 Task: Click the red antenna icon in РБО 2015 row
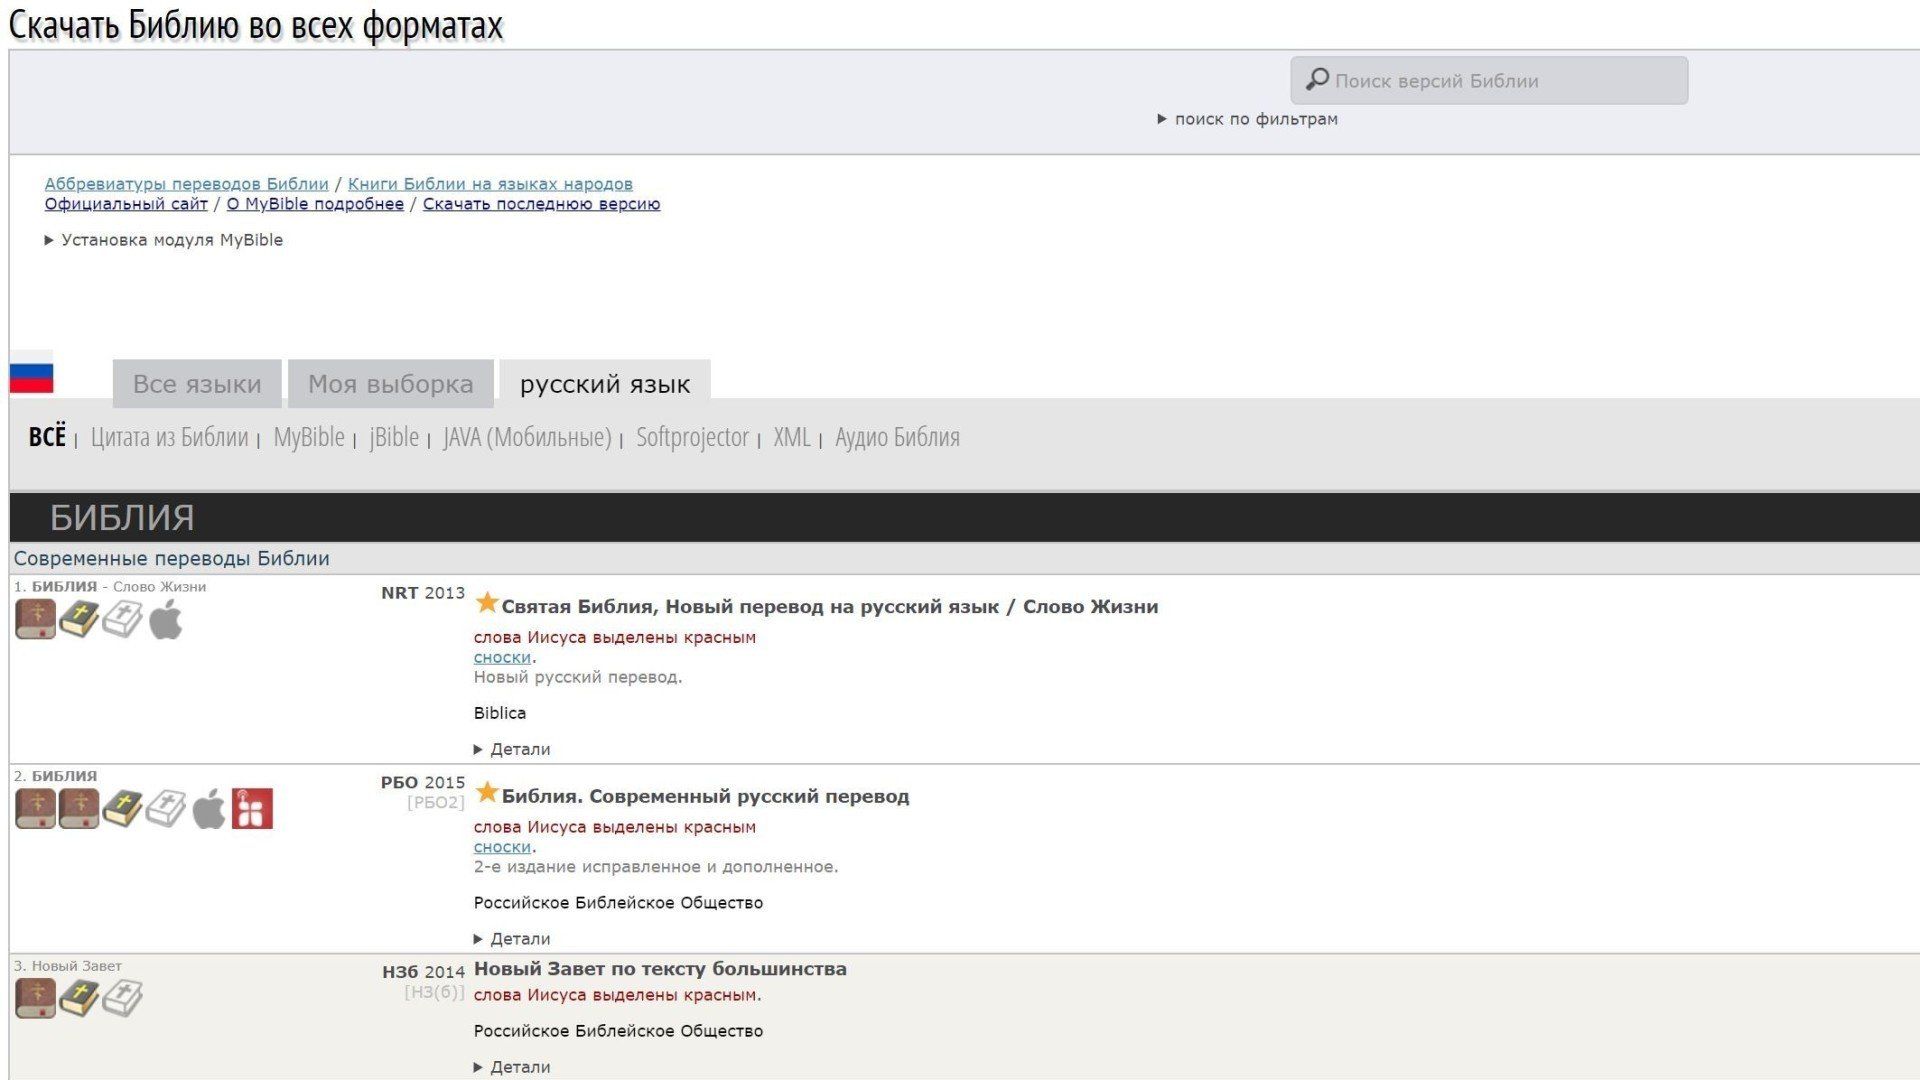click(252, 809)
